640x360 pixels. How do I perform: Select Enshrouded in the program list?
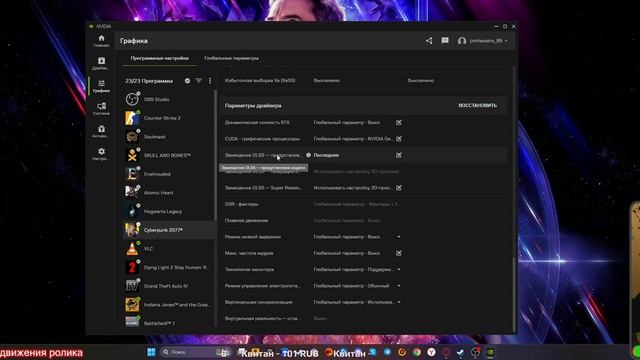[169, 174]
